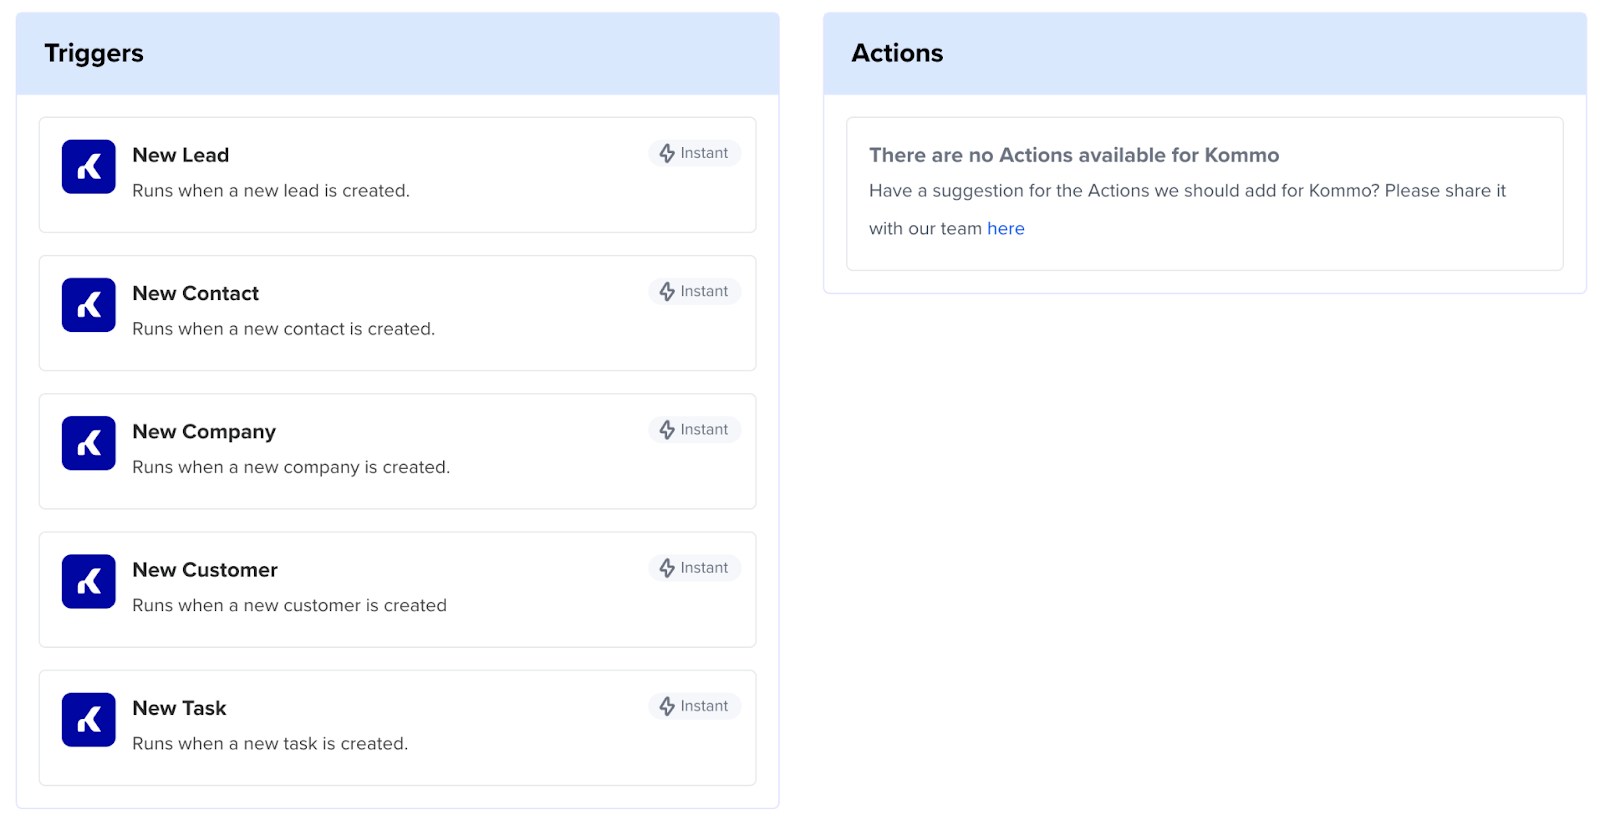Click 'There are no Actions available' heading
This screenshot has height=816, width=1600.
click(1073, 155)
